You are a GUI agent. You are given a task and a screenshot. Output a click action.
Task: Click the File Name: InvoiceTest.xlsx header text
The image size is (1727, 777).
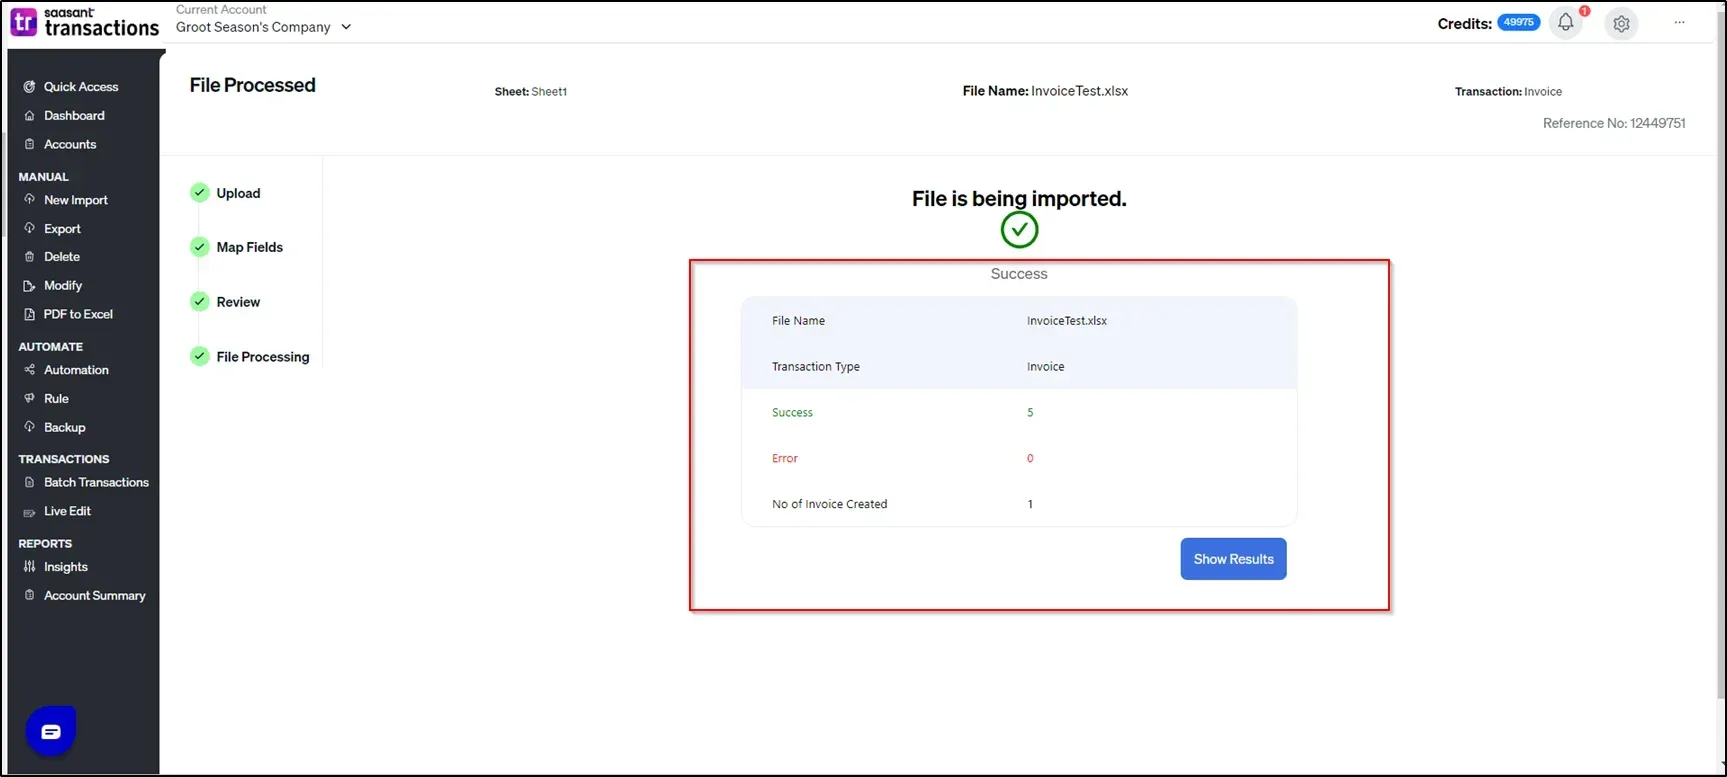[x=1045, y=91]
